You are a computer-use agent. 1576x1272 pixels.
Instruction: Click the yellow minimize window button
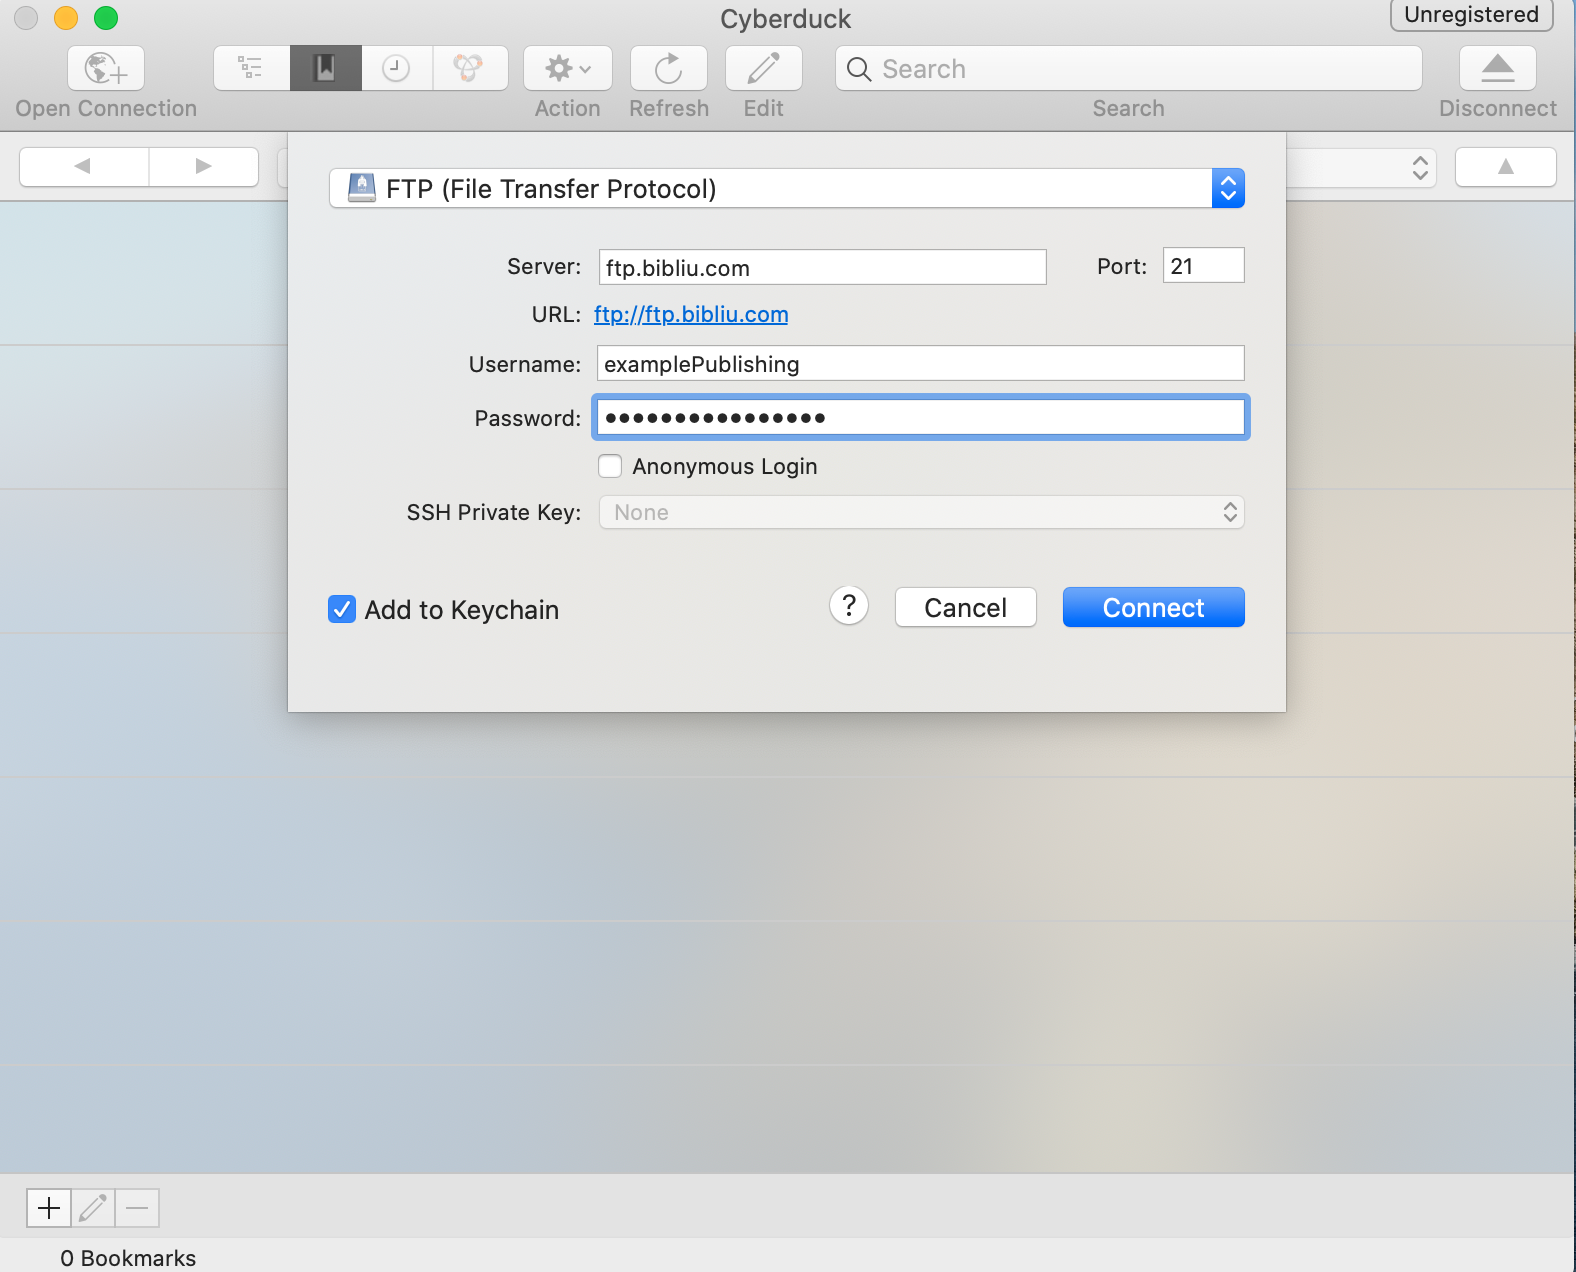pos(66,18)
